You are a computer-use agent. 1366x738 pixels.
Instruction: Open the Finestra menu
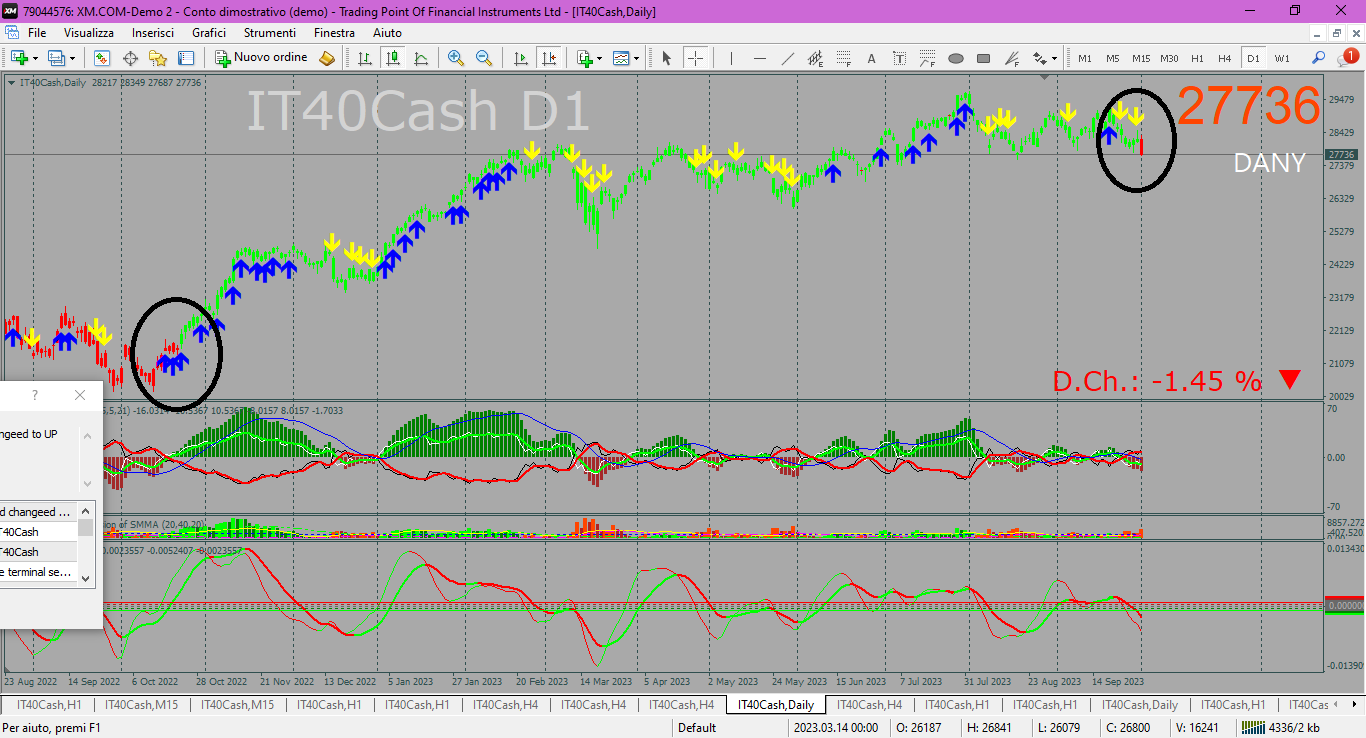[334, 32]
